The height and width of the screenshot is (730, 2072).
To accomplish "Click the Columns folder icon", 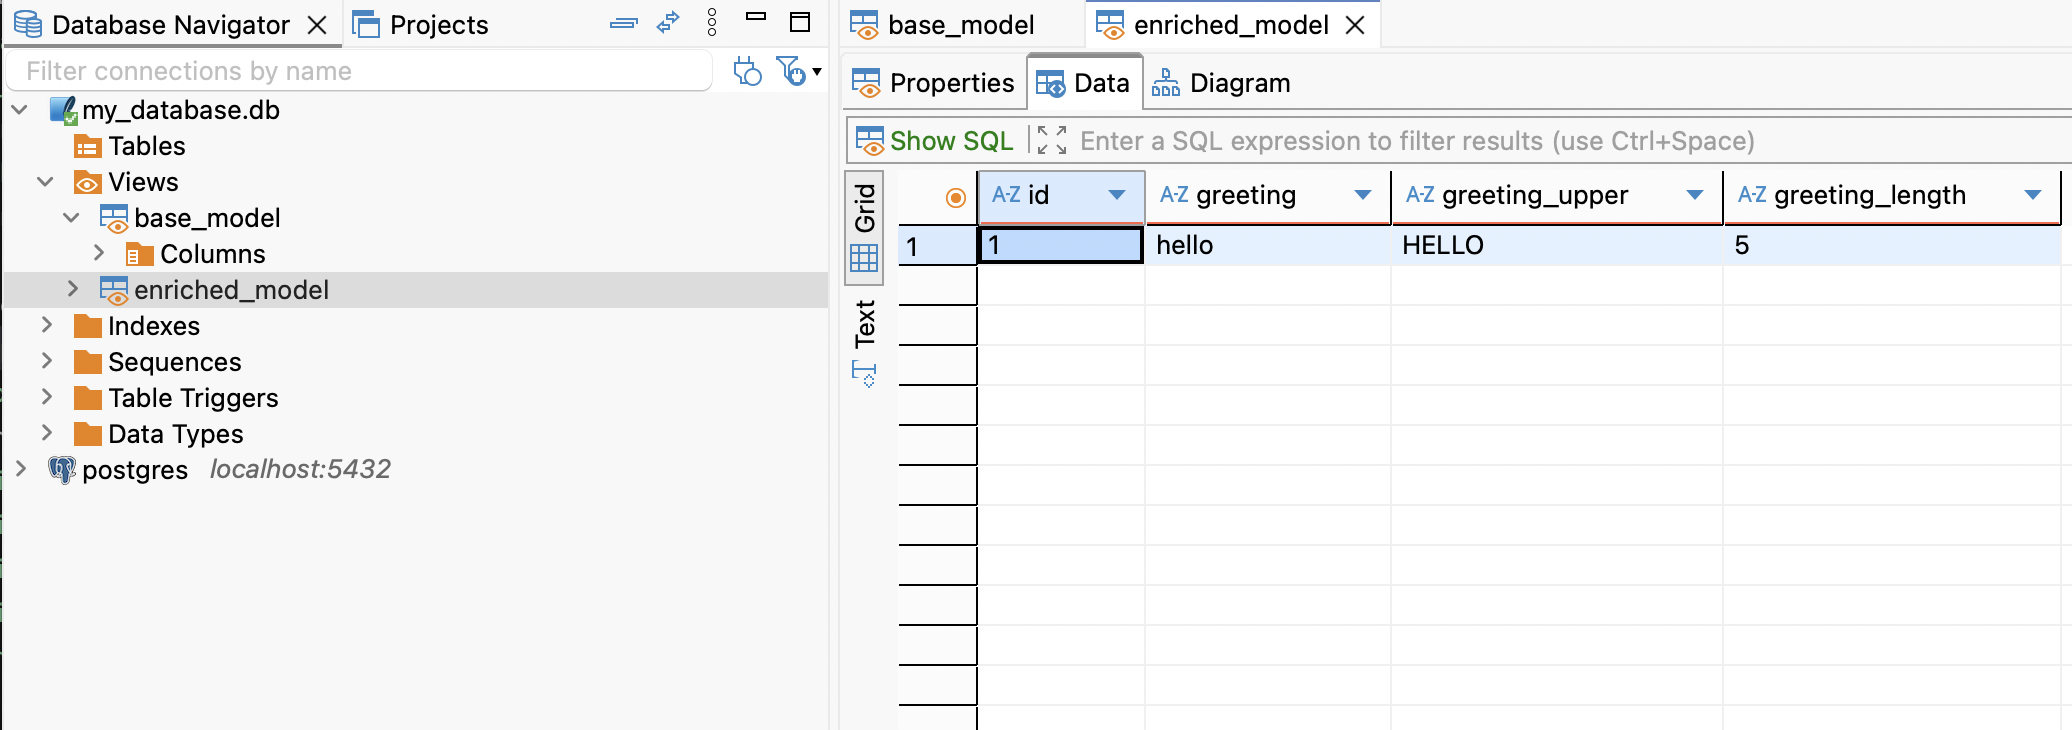I will click(x=139, y=254).
